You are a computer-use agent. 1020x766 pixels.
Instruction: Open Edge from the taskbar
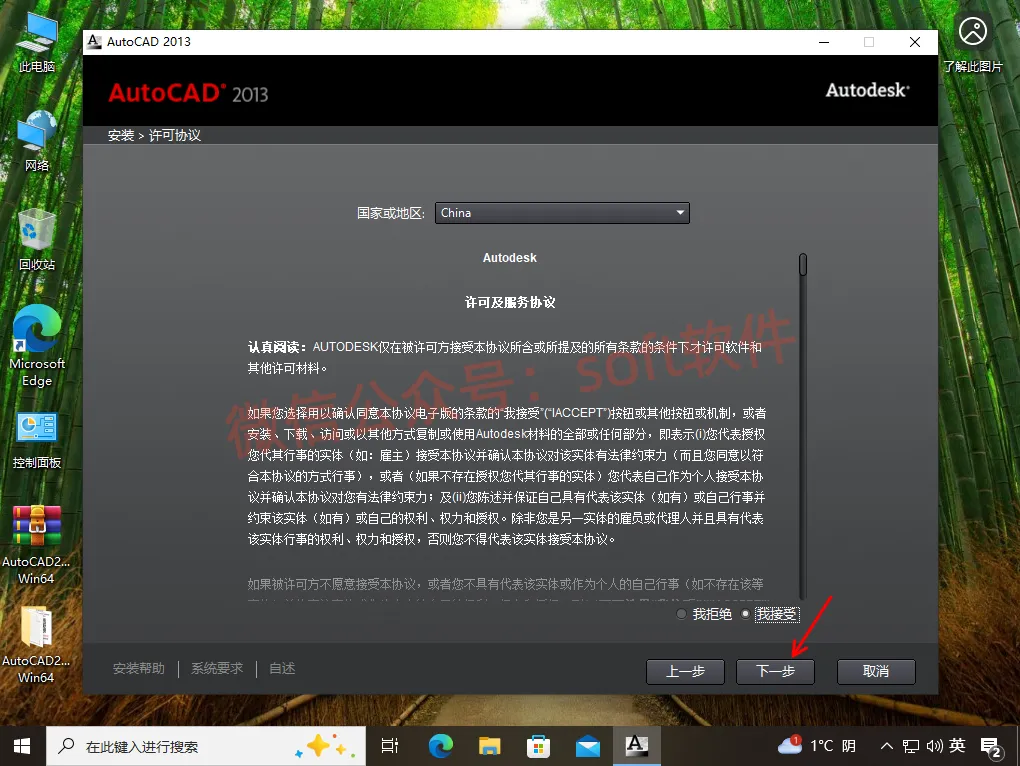coord(440,746)
